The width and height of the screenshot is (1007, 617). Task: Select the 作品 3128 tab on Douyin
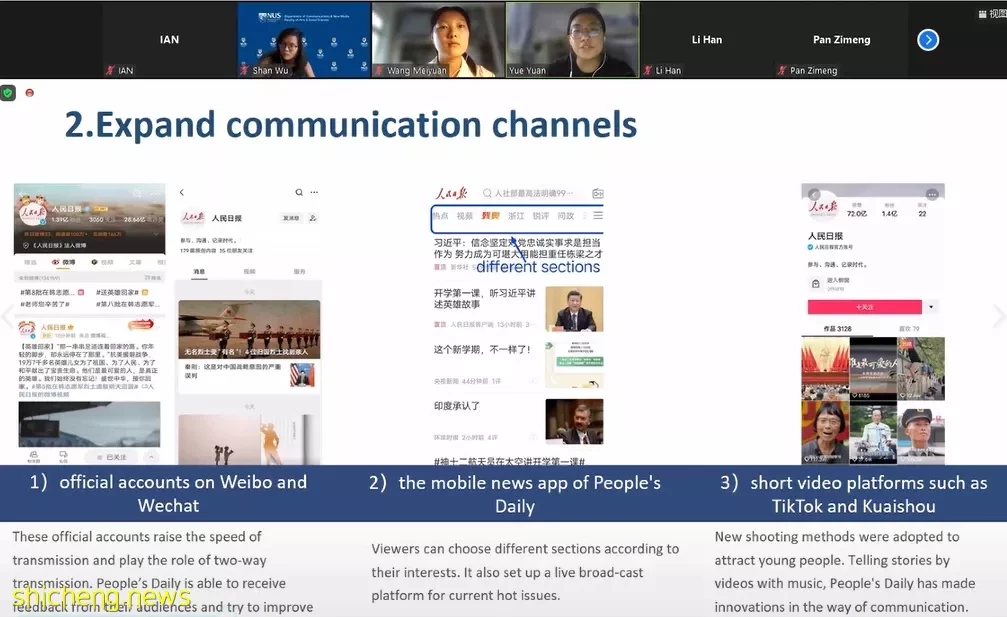[837, 329]
